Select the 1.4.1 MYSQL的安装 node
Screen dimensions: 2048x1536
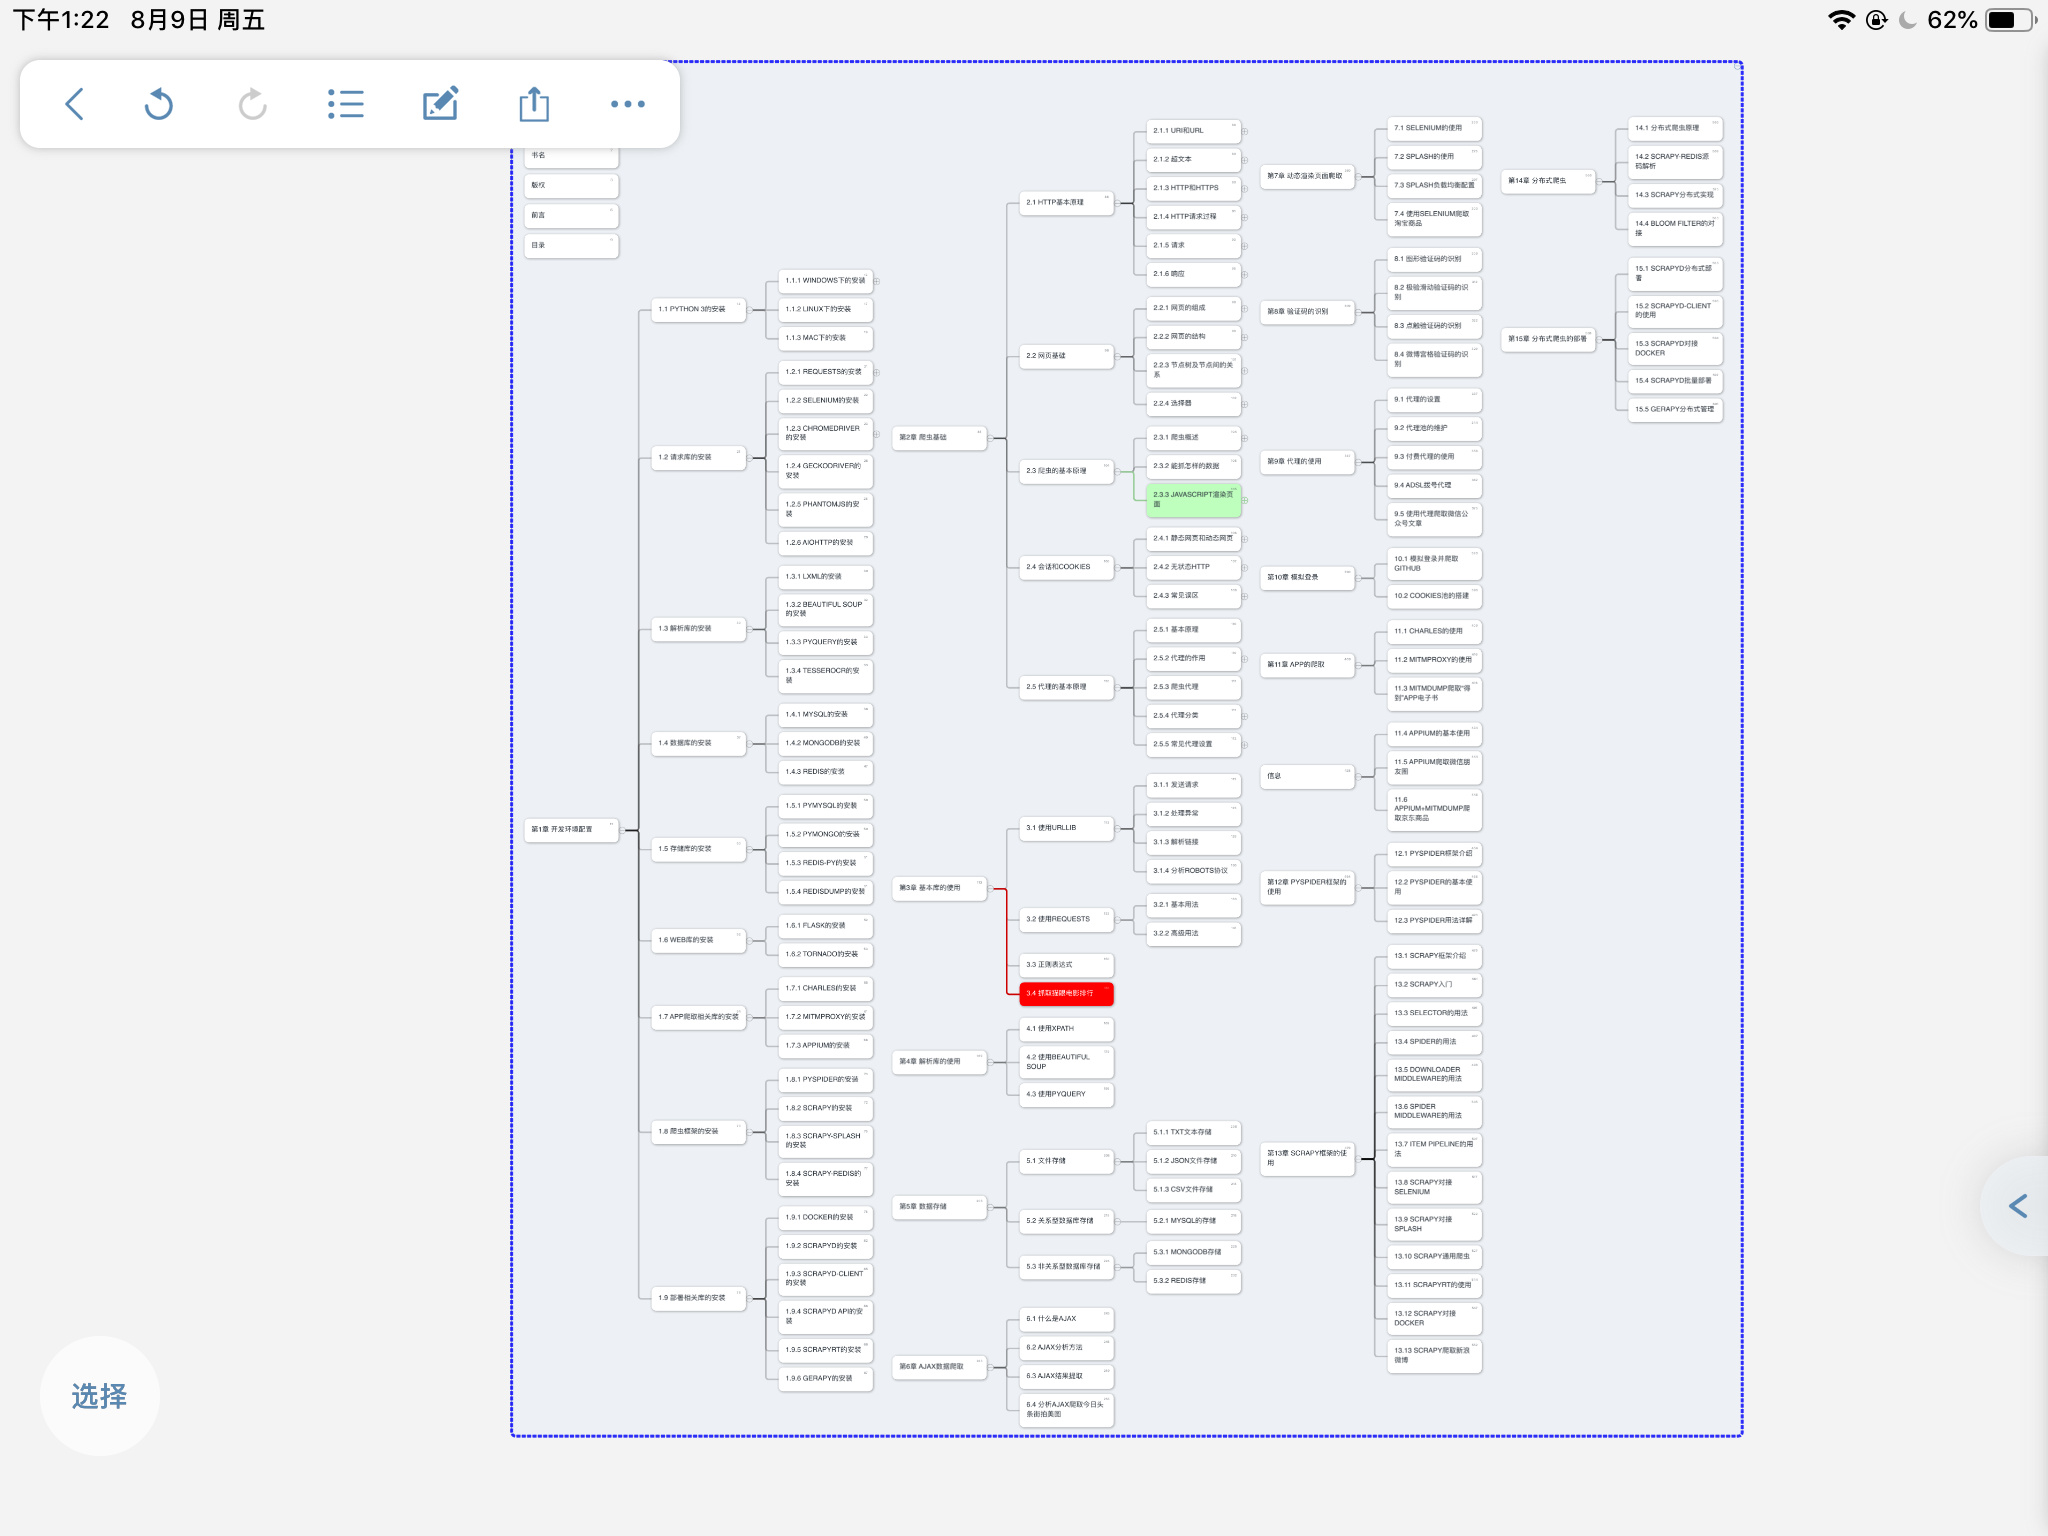pyautogui.click(x=825, y=715)
